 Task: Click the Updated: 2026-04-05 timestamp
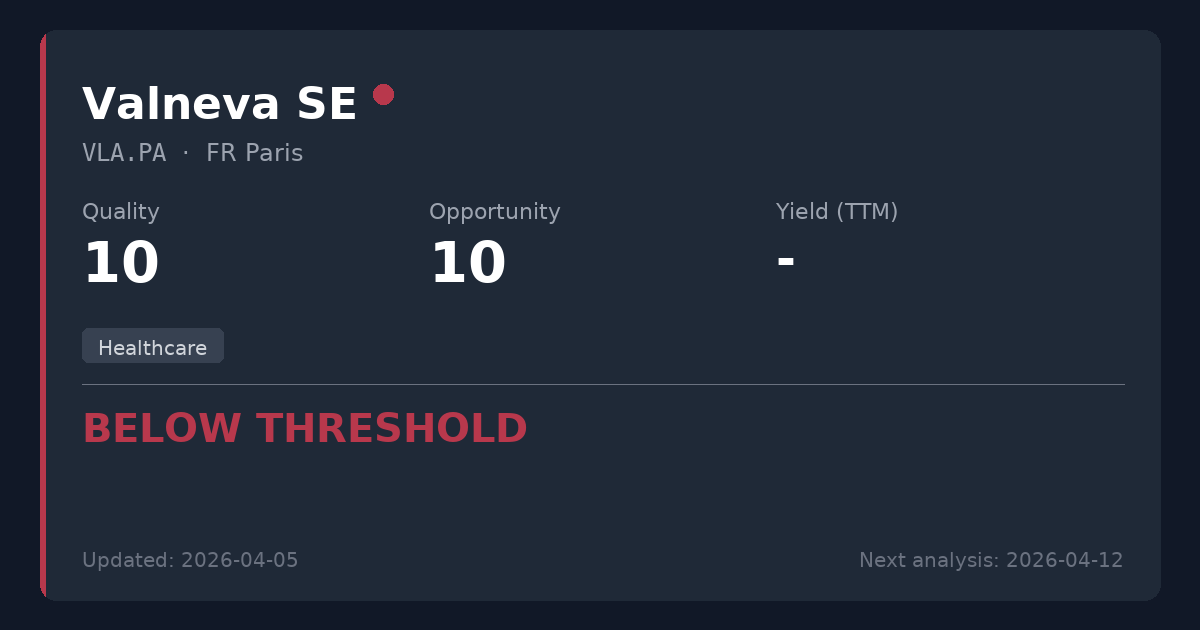click(190, 560)
